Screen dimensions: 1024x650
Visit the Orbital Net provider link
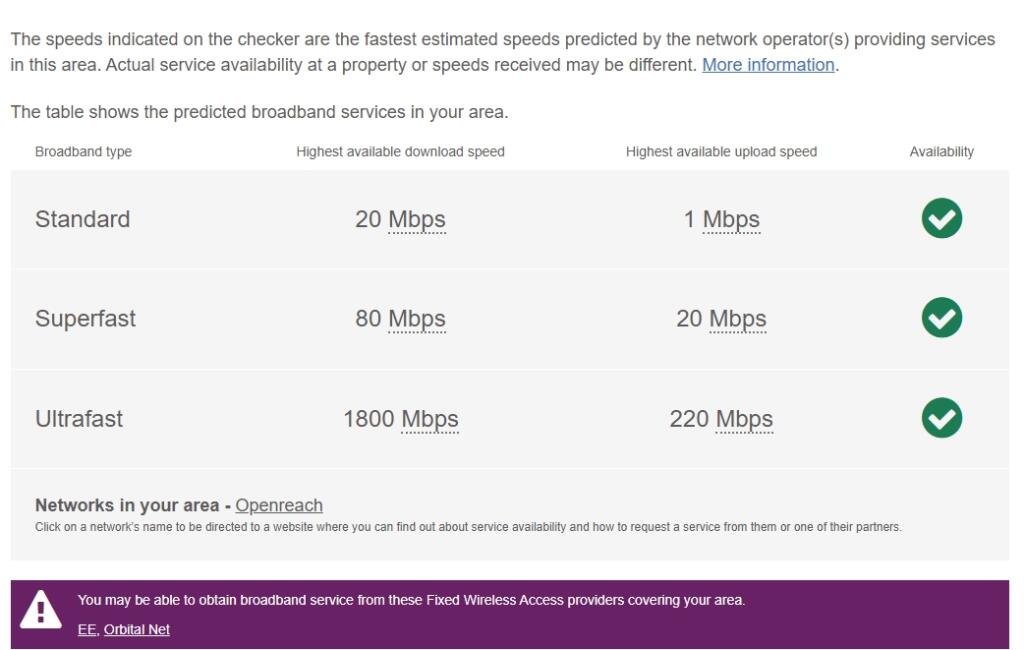pyautogui.click(x=137, y=630)
